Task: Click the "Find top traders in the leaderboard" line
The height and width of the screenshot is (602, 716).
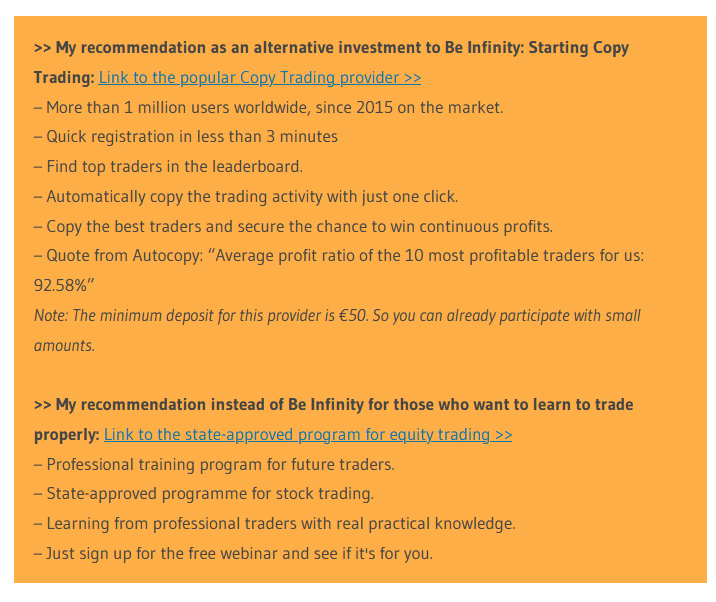Action: coord(168,166)
